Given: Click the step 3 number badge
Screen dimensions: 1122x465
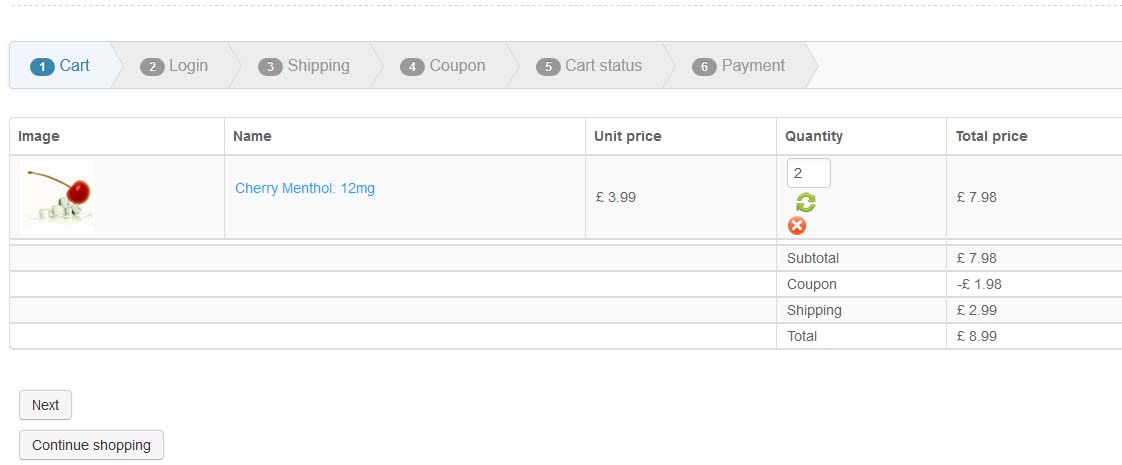Looking at the screenshot, I should (x=270, y=67).
